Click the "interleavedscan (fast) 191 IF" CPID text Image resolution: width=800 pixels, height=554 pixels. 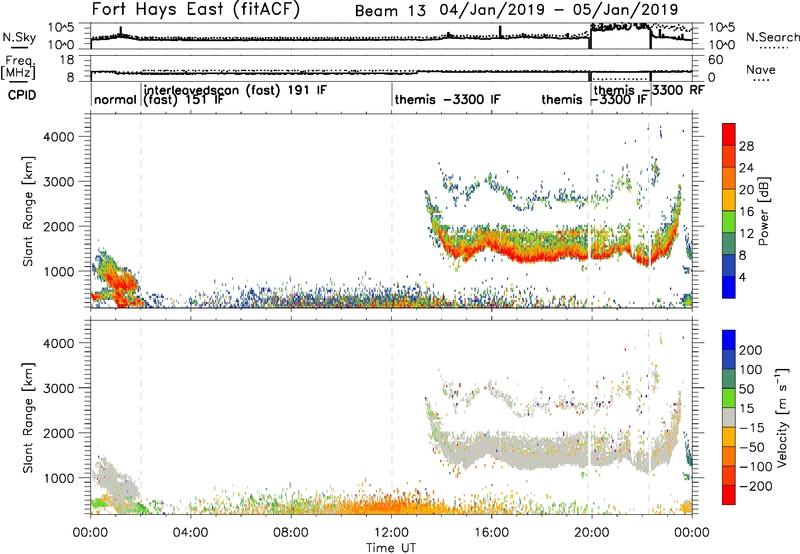coord(235,90)
